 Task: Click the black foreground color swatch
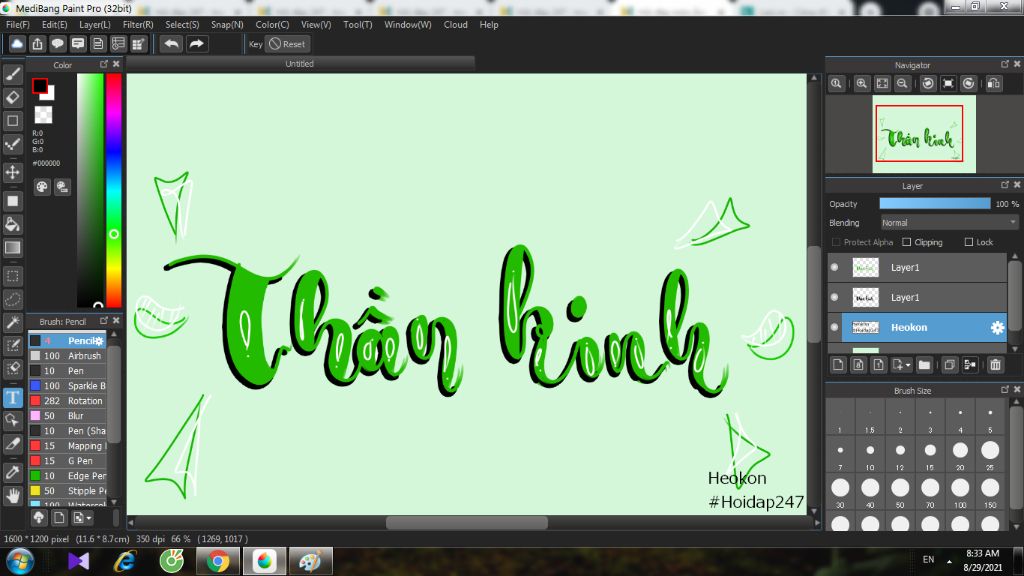[x=39, y=86]
